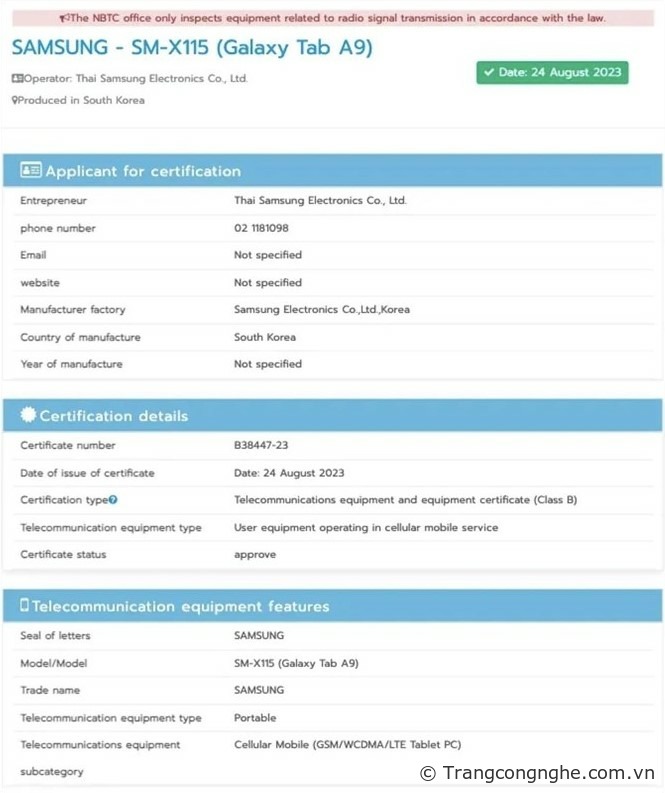Click the Operator: Thai Samsung Electronics text
The height and width of the screenshot is (793, 665).
click(x=135, y=78)
